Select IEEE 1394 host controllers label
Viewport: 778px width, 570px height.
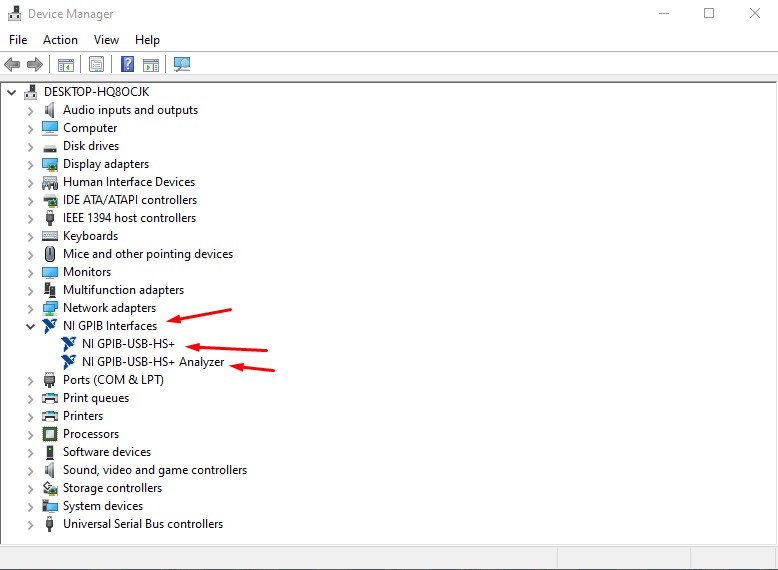pos(129,218)
